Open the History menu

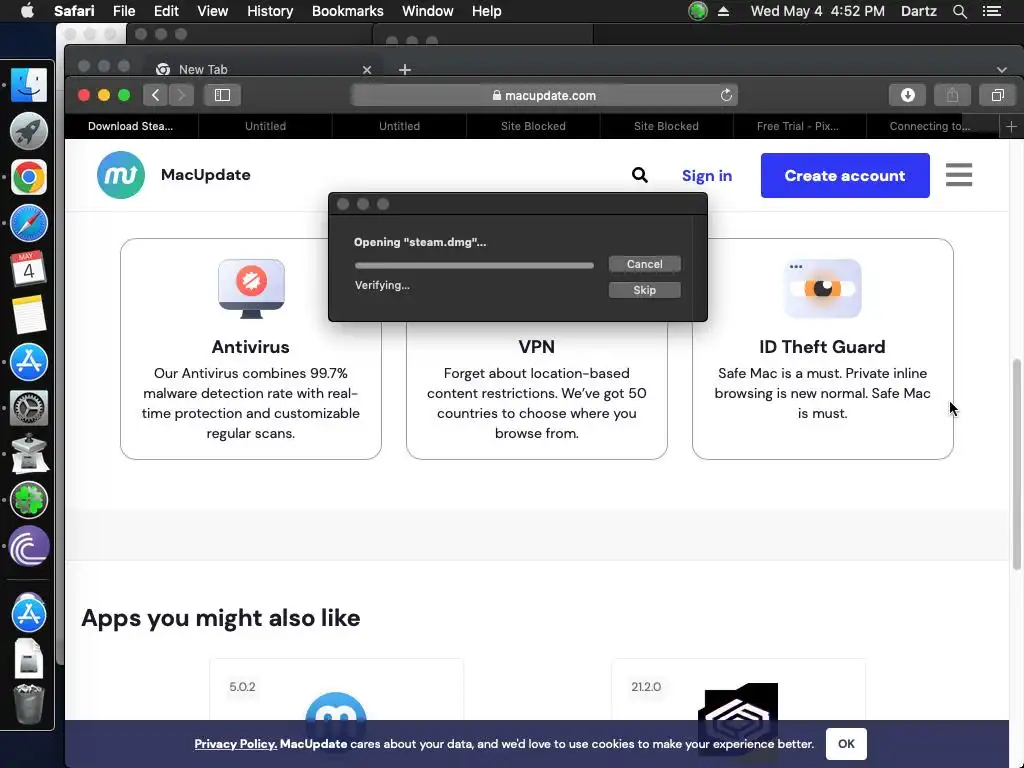[270, 11]
